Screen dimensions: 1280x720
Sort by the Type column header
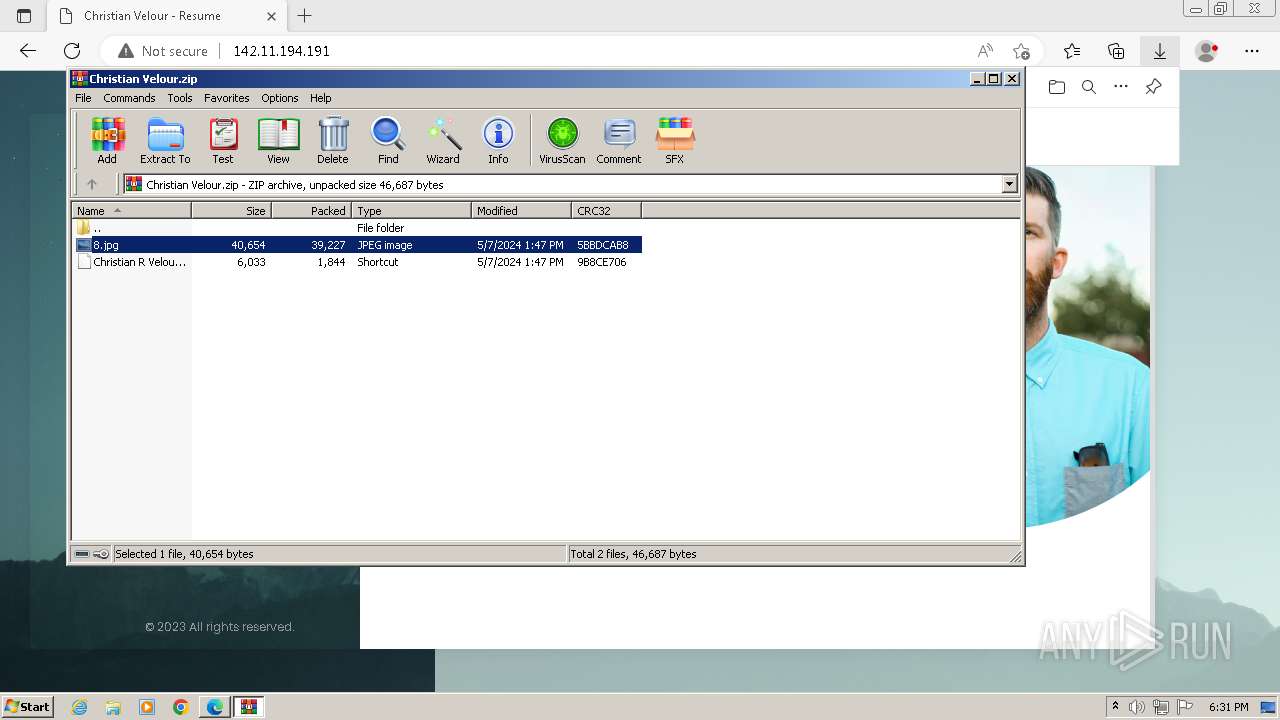pyautogui.click(x=411, y=210)
